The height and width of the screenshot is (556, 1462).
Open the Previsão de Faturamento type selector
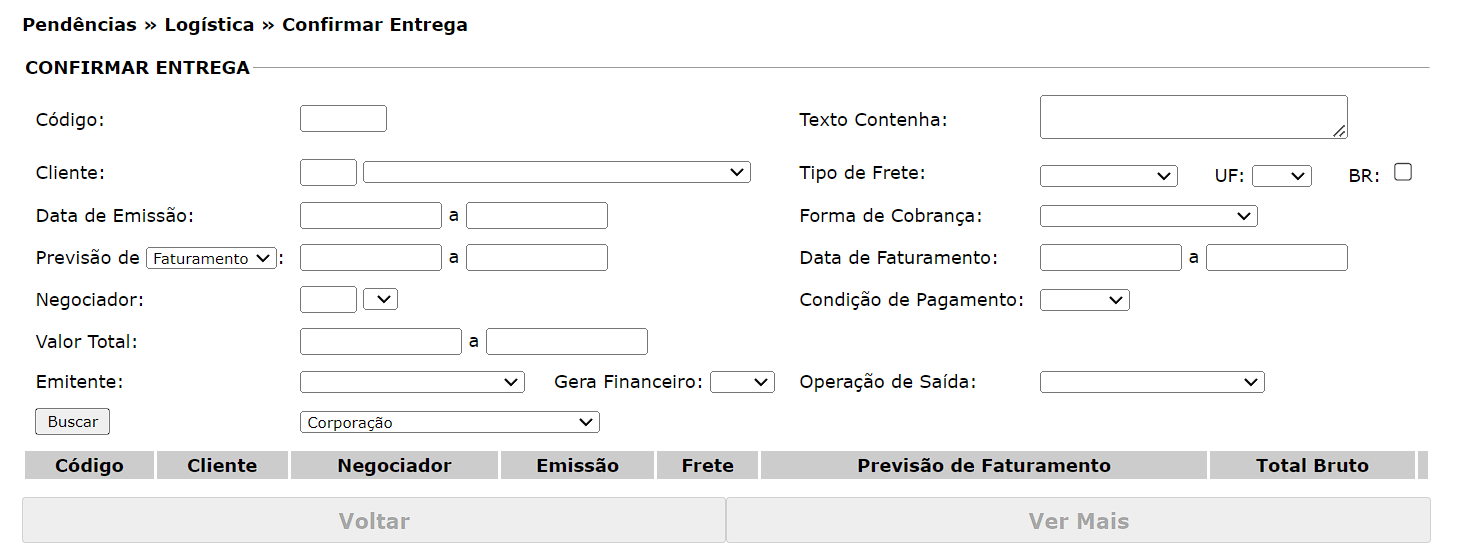click(x=211, y=258)
